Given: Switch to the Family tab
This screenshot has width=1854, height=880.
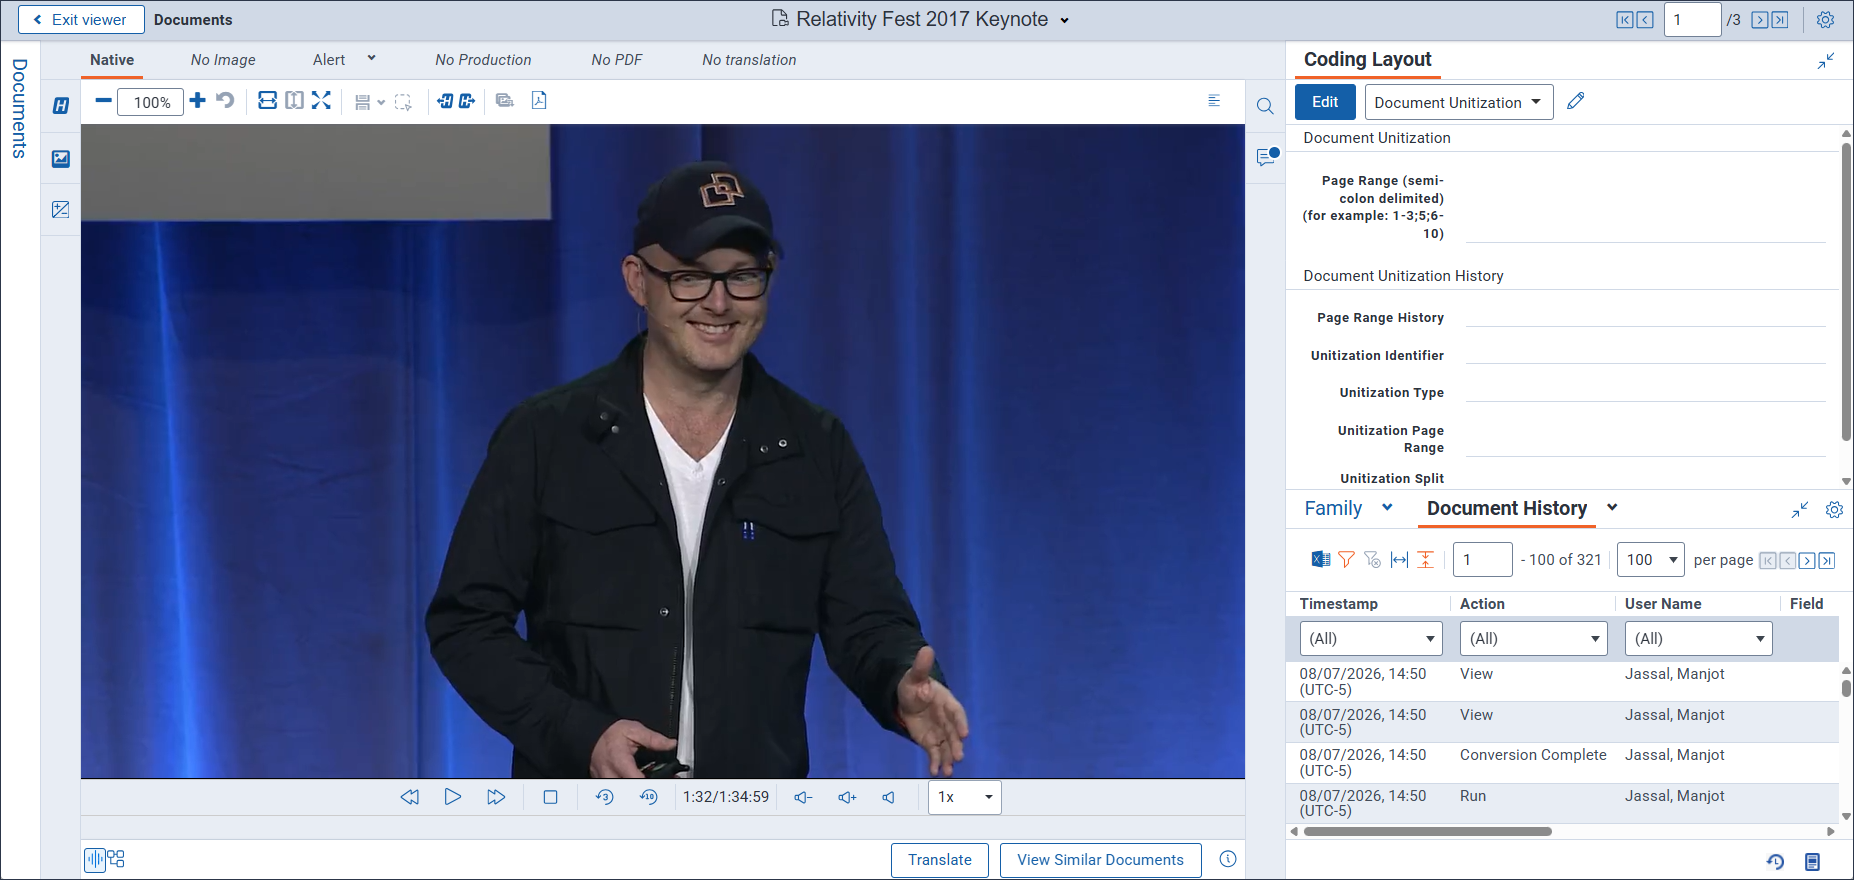Looking at the screenshot, I should [1333, 508].
